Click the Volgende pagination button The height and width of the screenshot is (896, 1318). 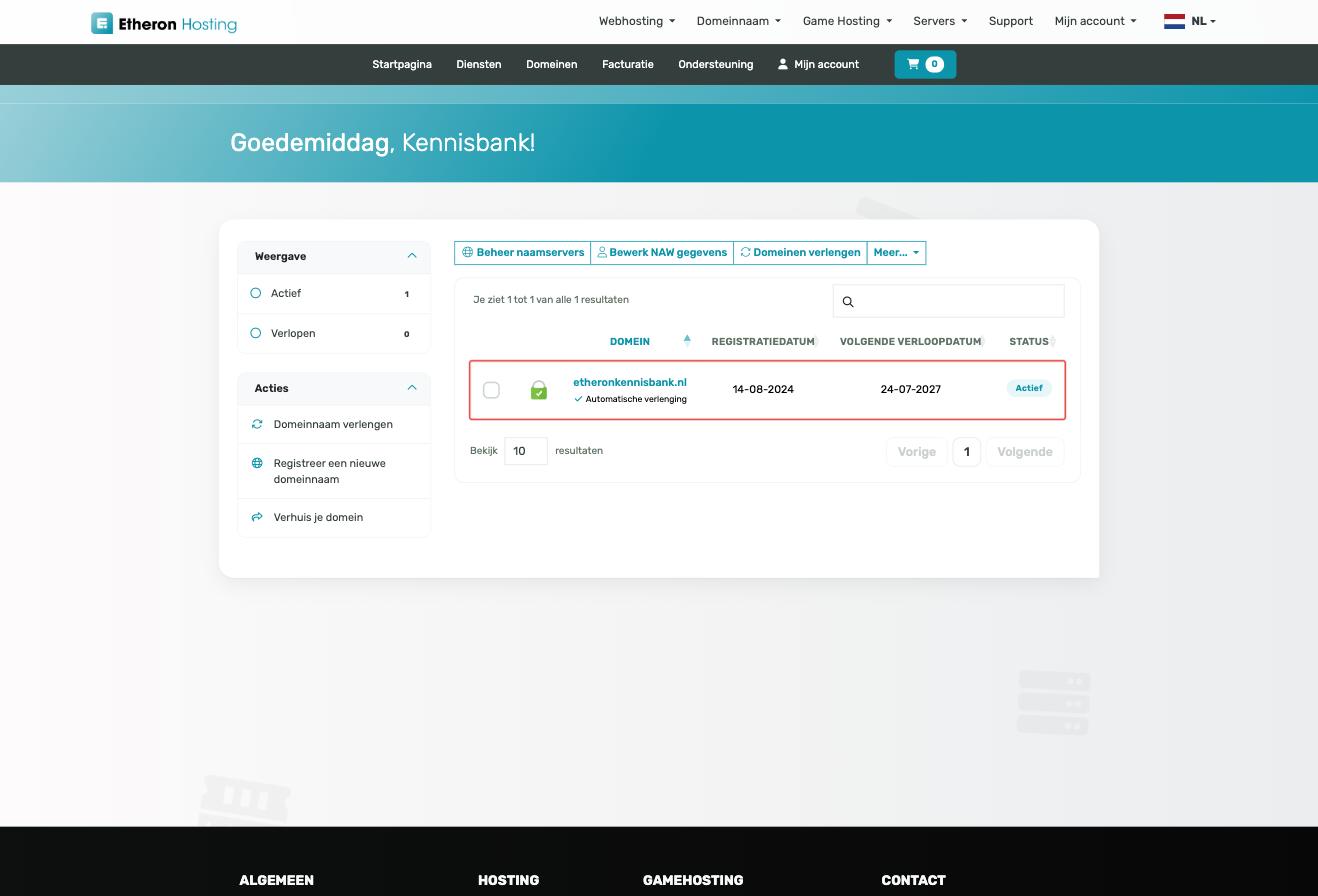pos(1025,452)
